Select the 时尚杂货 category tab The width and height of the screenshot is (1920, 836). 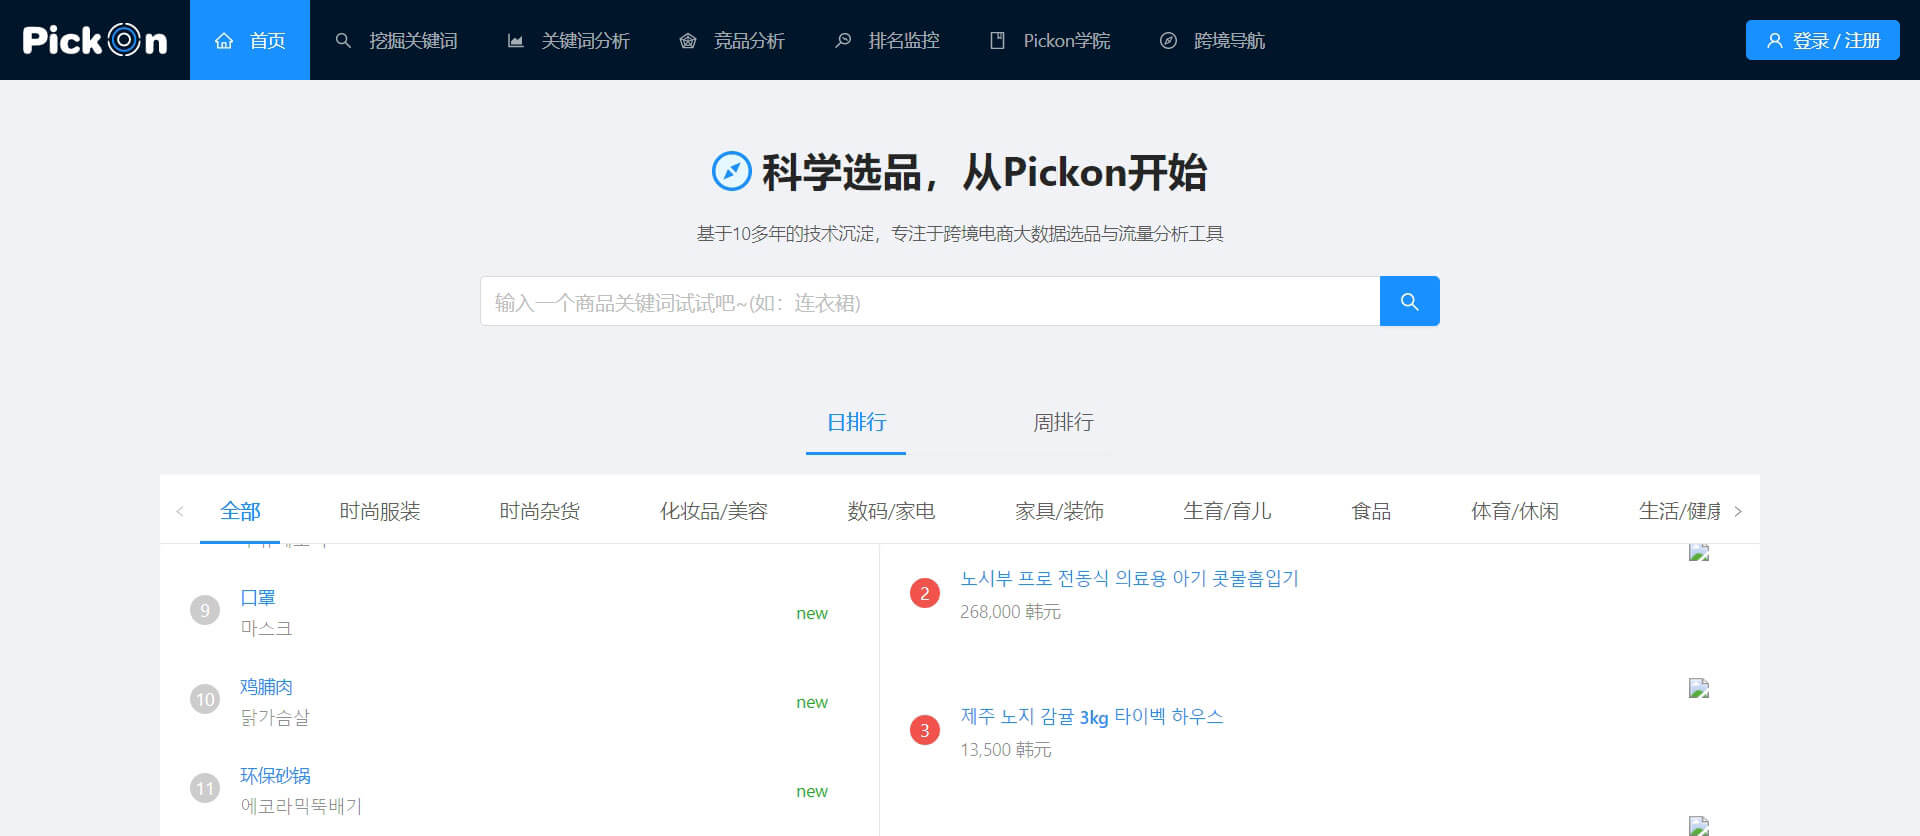pos(540,511)
